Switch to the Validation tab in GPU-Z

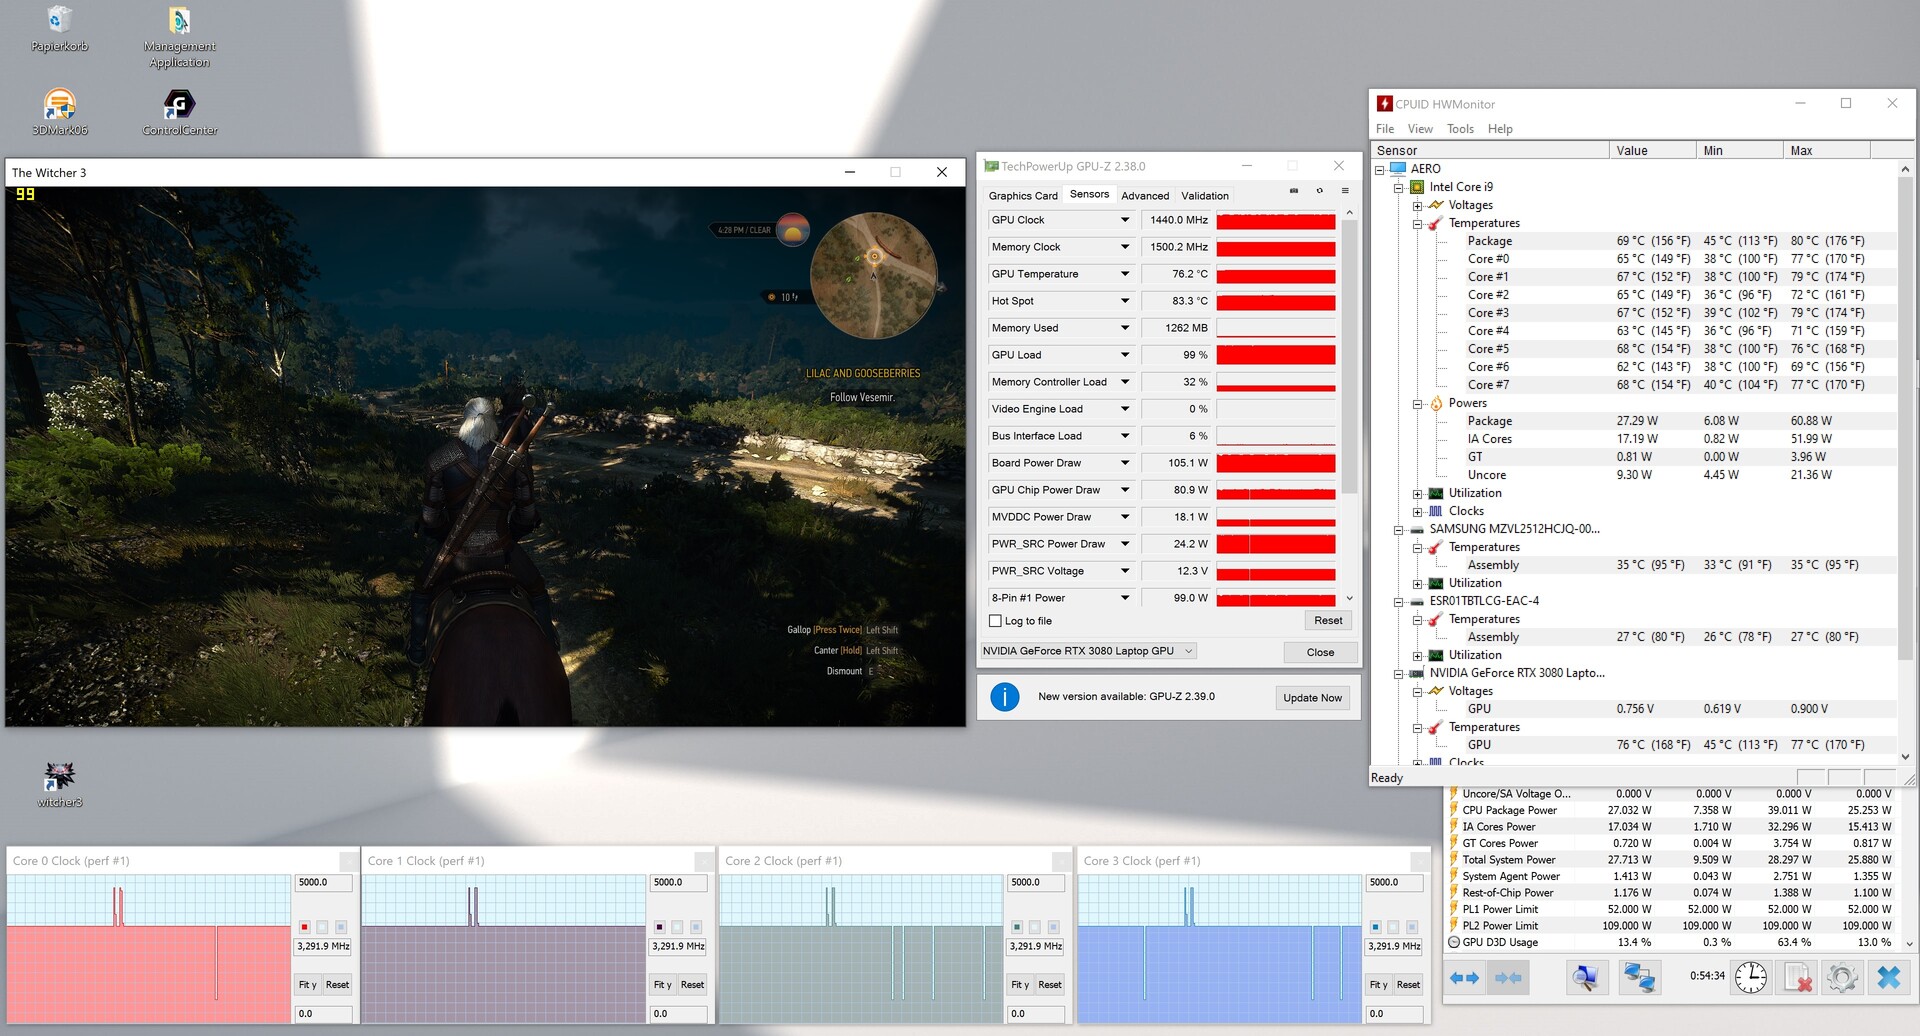1205,196
